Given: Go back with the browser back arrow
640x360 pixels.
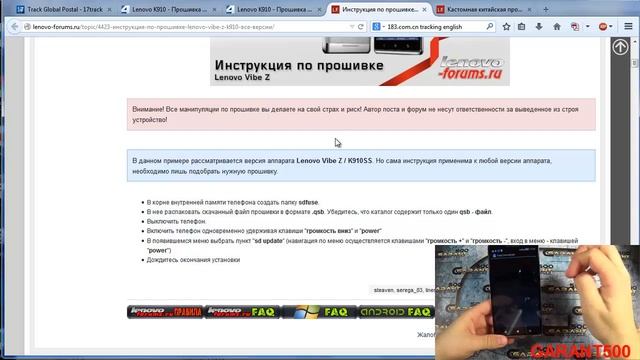Looking at the screenshot, I should click(x=15, y=27).
